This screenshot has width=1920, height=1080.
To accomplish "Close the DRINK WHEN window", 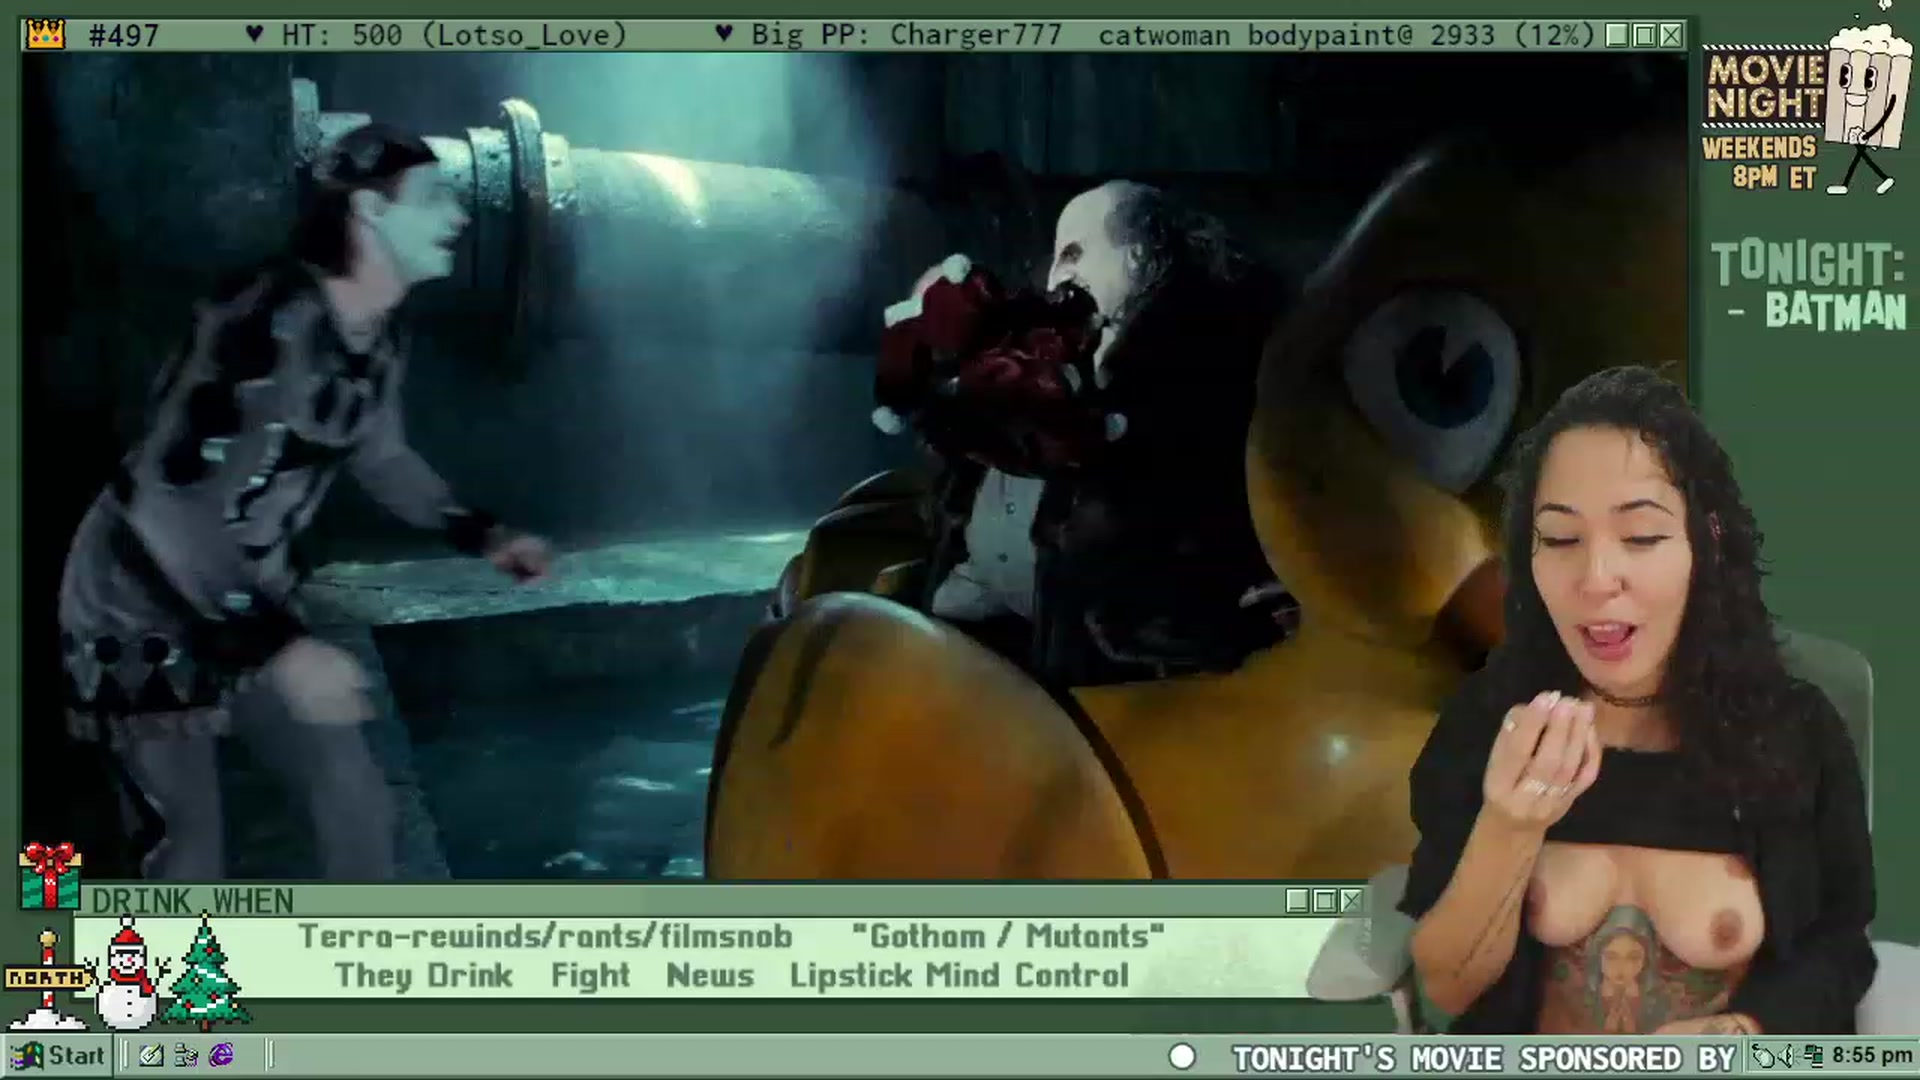I will pos(1351,901).
